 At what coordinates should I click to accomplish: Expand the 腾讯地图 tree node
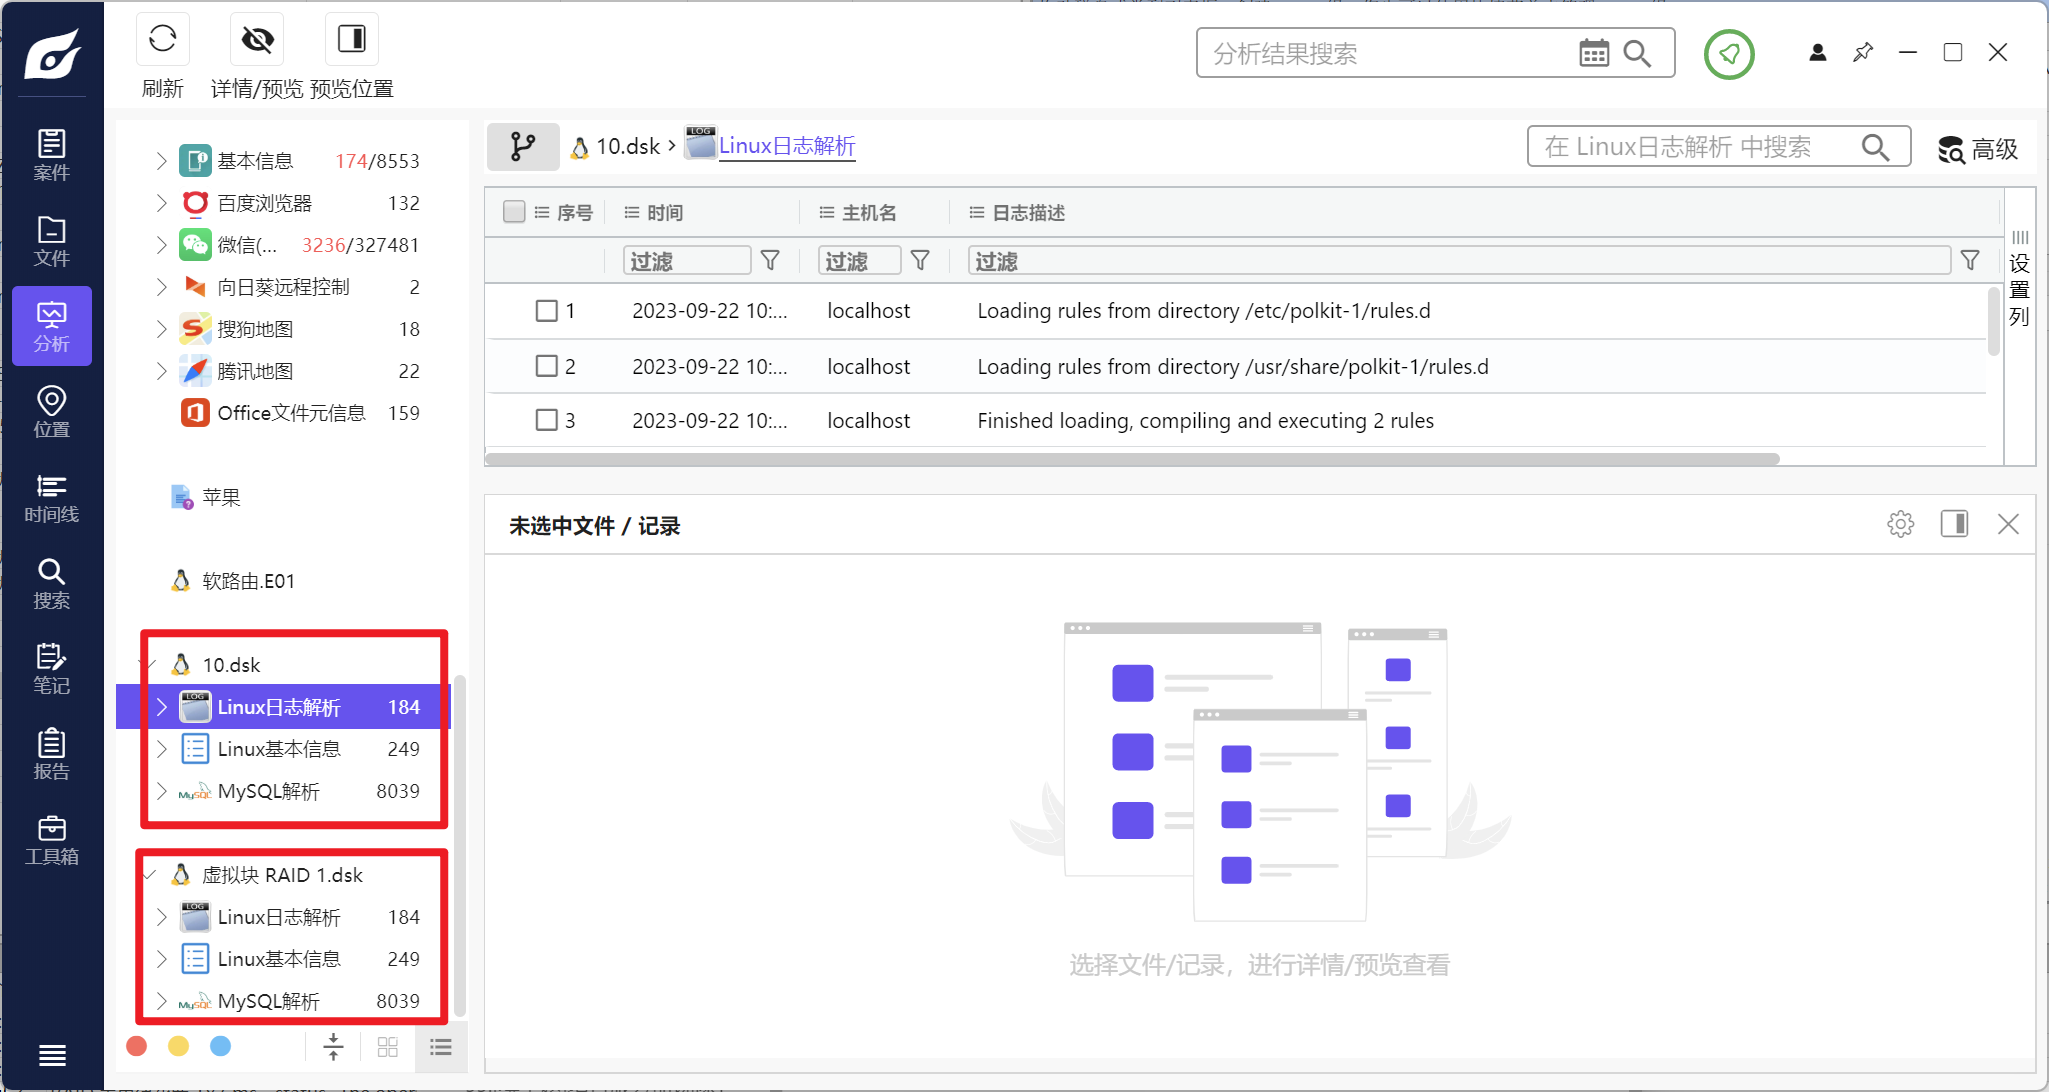point(161,371)
